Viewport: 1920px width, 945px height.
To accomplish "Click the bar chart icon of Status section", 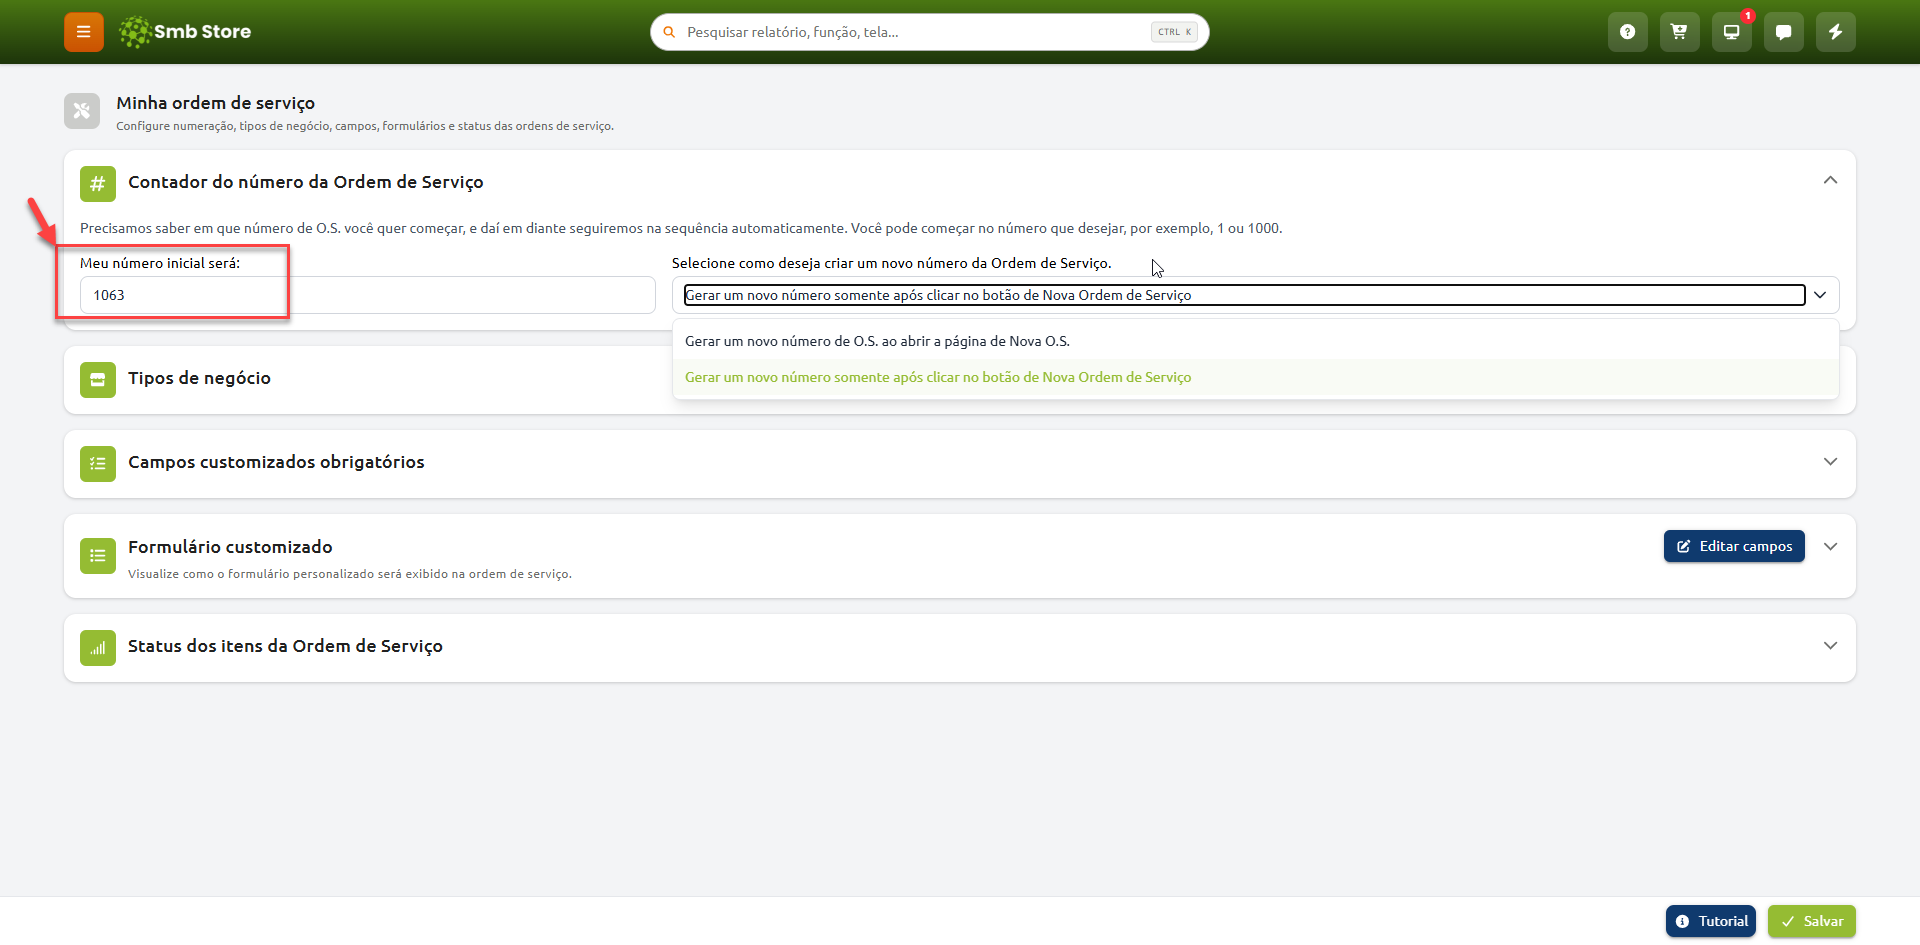I will pyautogui.click(x=98, y=648).
